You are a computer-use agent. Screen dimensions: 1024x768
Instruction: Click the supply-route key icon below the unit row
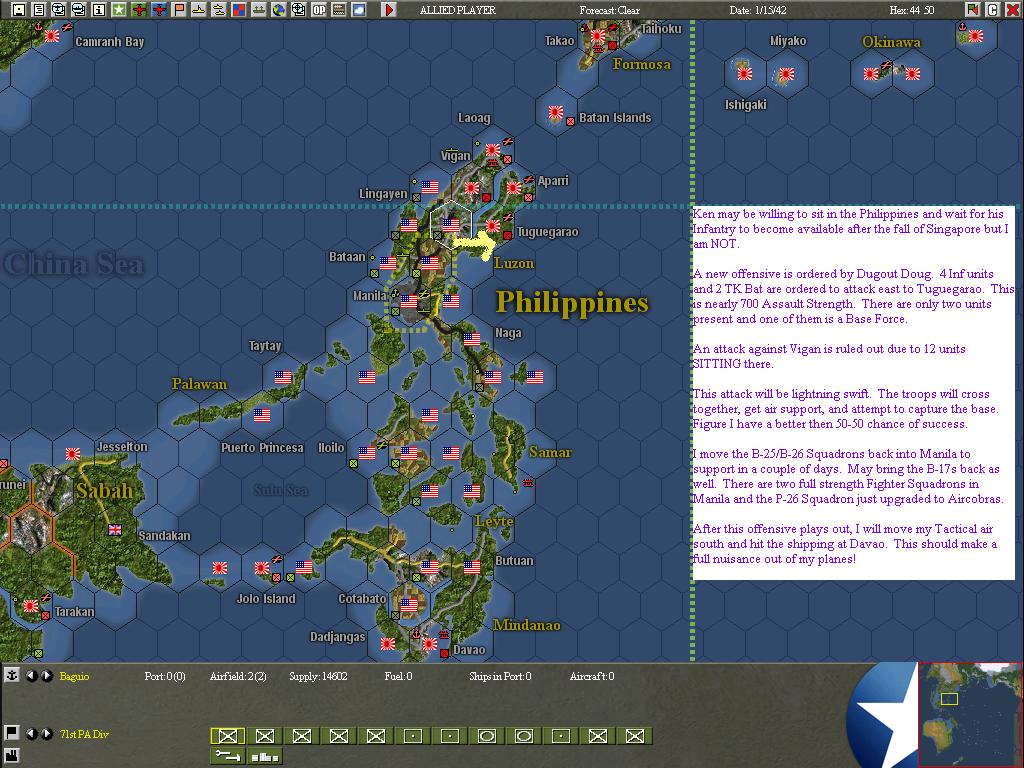[x=227, y=756]
